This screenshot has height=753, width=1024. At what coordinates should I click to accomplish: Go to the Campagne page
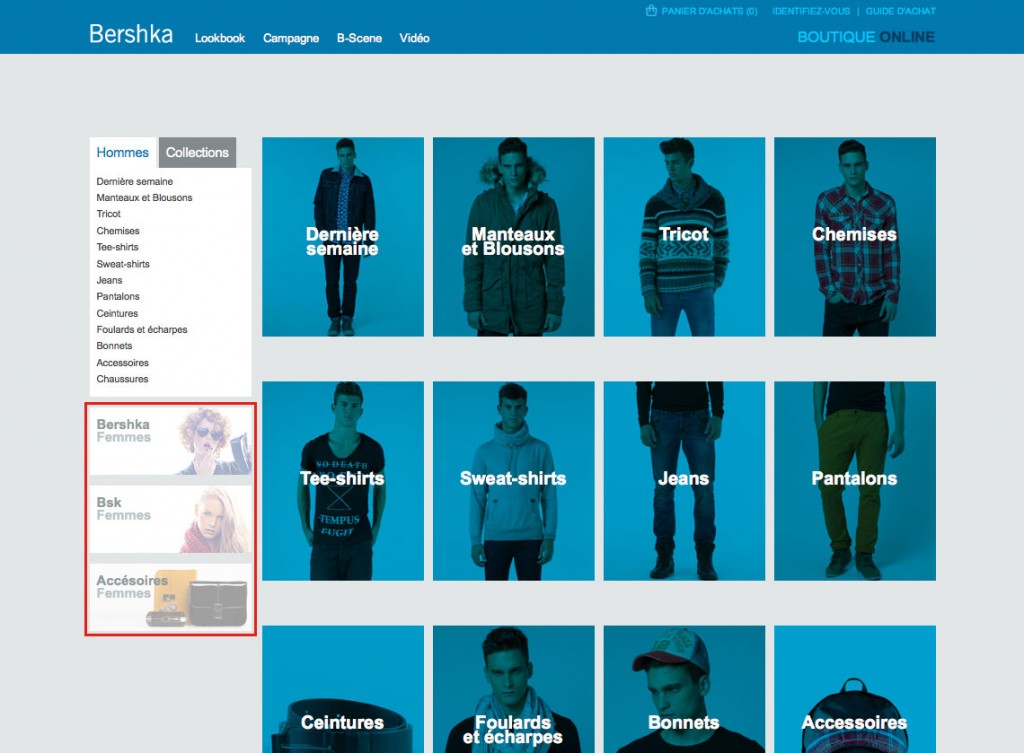click(291, 38)
